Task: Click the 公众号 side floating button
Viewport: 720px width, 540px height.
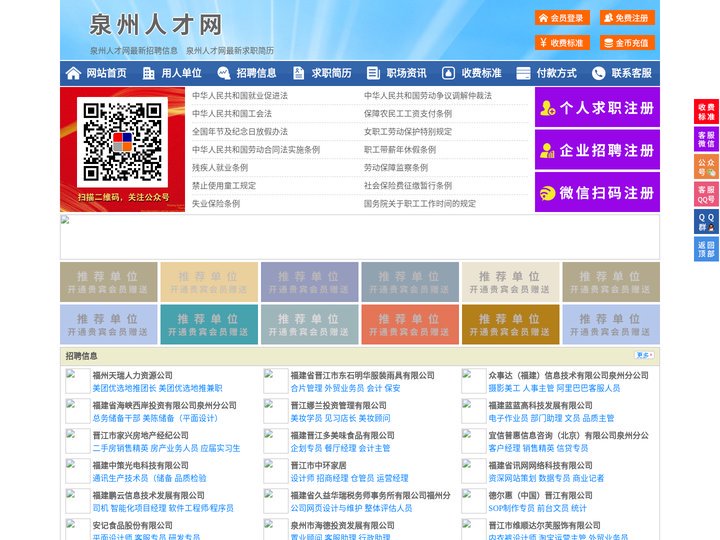Action: tap(706, 167)
